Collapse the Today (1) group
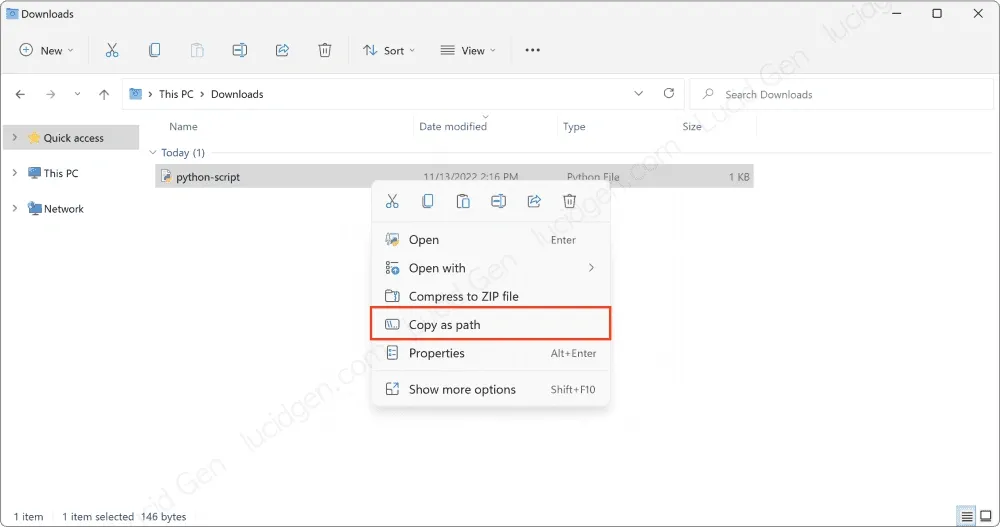 point(152,153)
